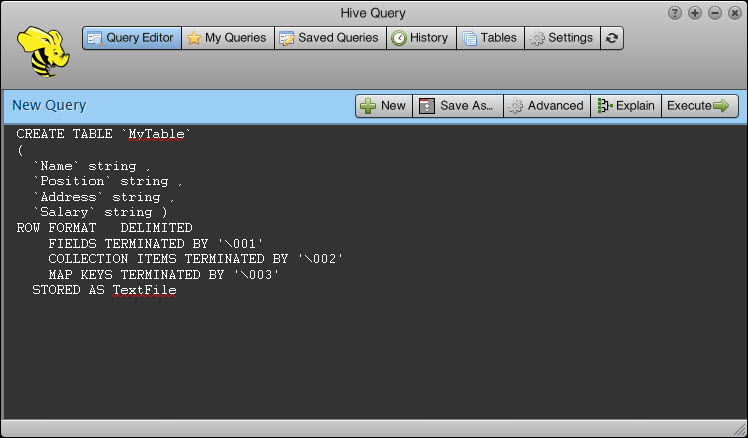The width and height of the screenshot is (748, 438).
Task: Click the green plus New icon
Action: click(x=368, y=106)
